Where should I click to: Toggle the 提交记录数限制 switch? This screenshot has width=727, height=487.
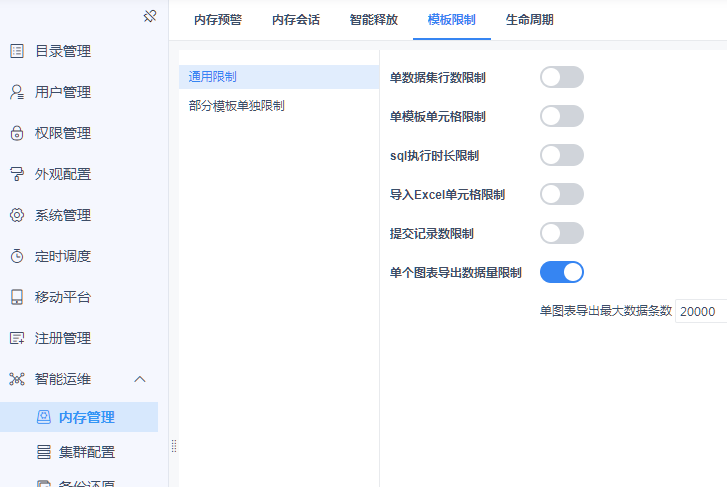pyautogui.click(x=561, y=233)
